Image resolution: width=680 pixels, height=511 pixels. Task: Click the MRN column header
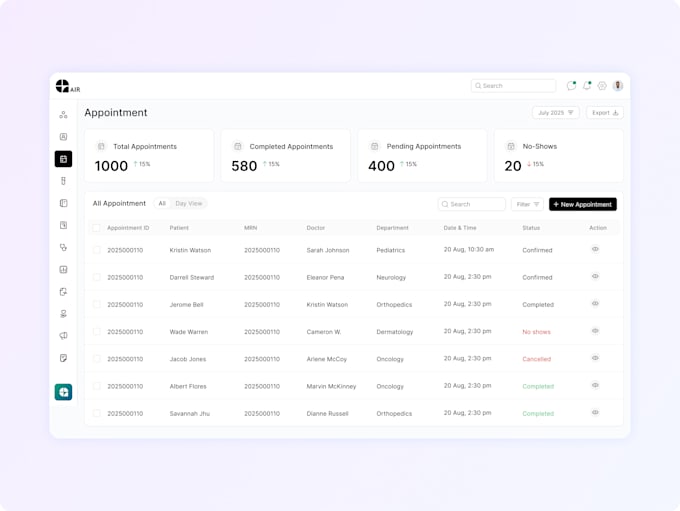tap(251, 228)
